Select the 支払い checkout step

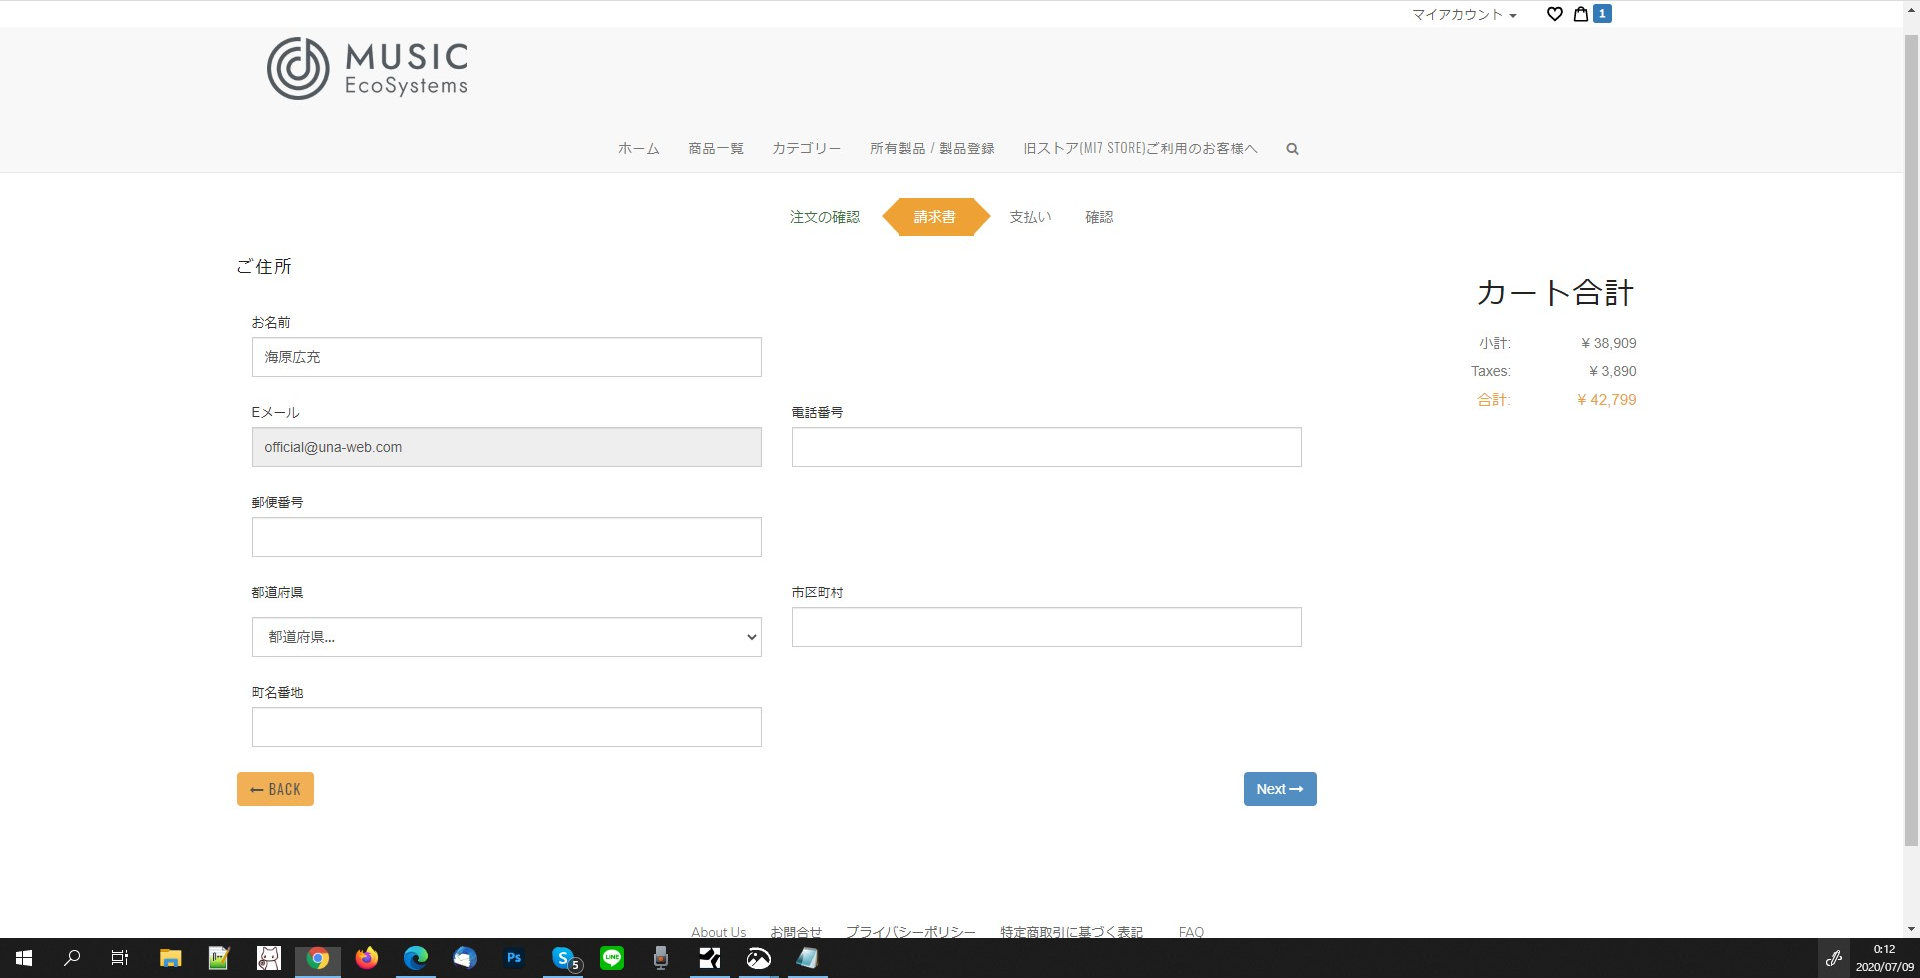point(1030,217)
